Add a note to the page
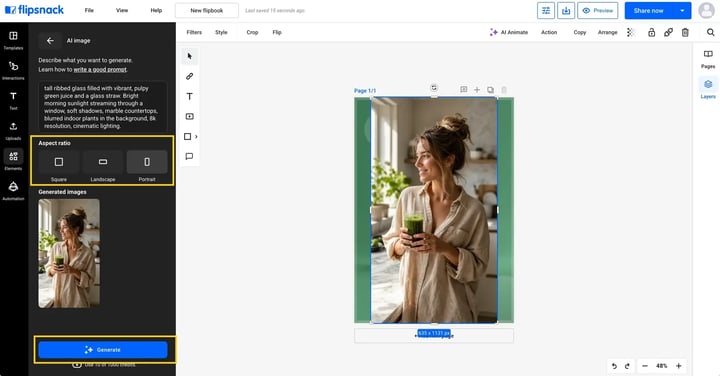The image size is (720, 376). [464, 90]
